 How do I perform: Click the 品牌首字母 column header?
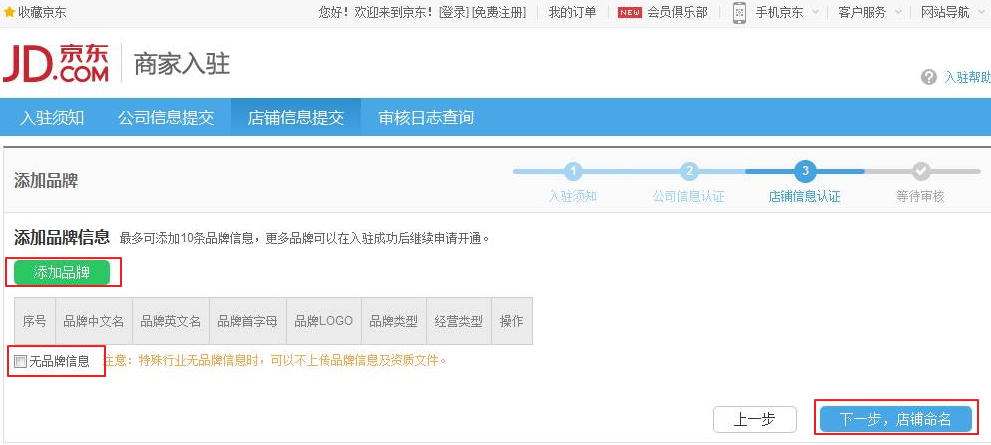(x=248, y=321)
